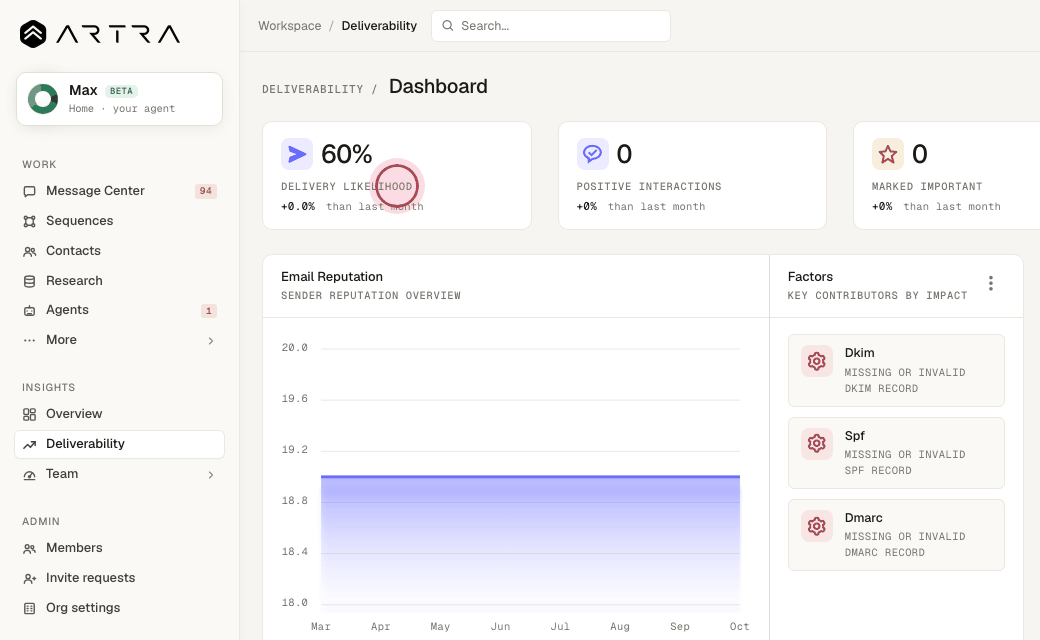The image size is (1040, 640).
Task: Click the Sequences flow icon
Action: click(x=29, y=221)
